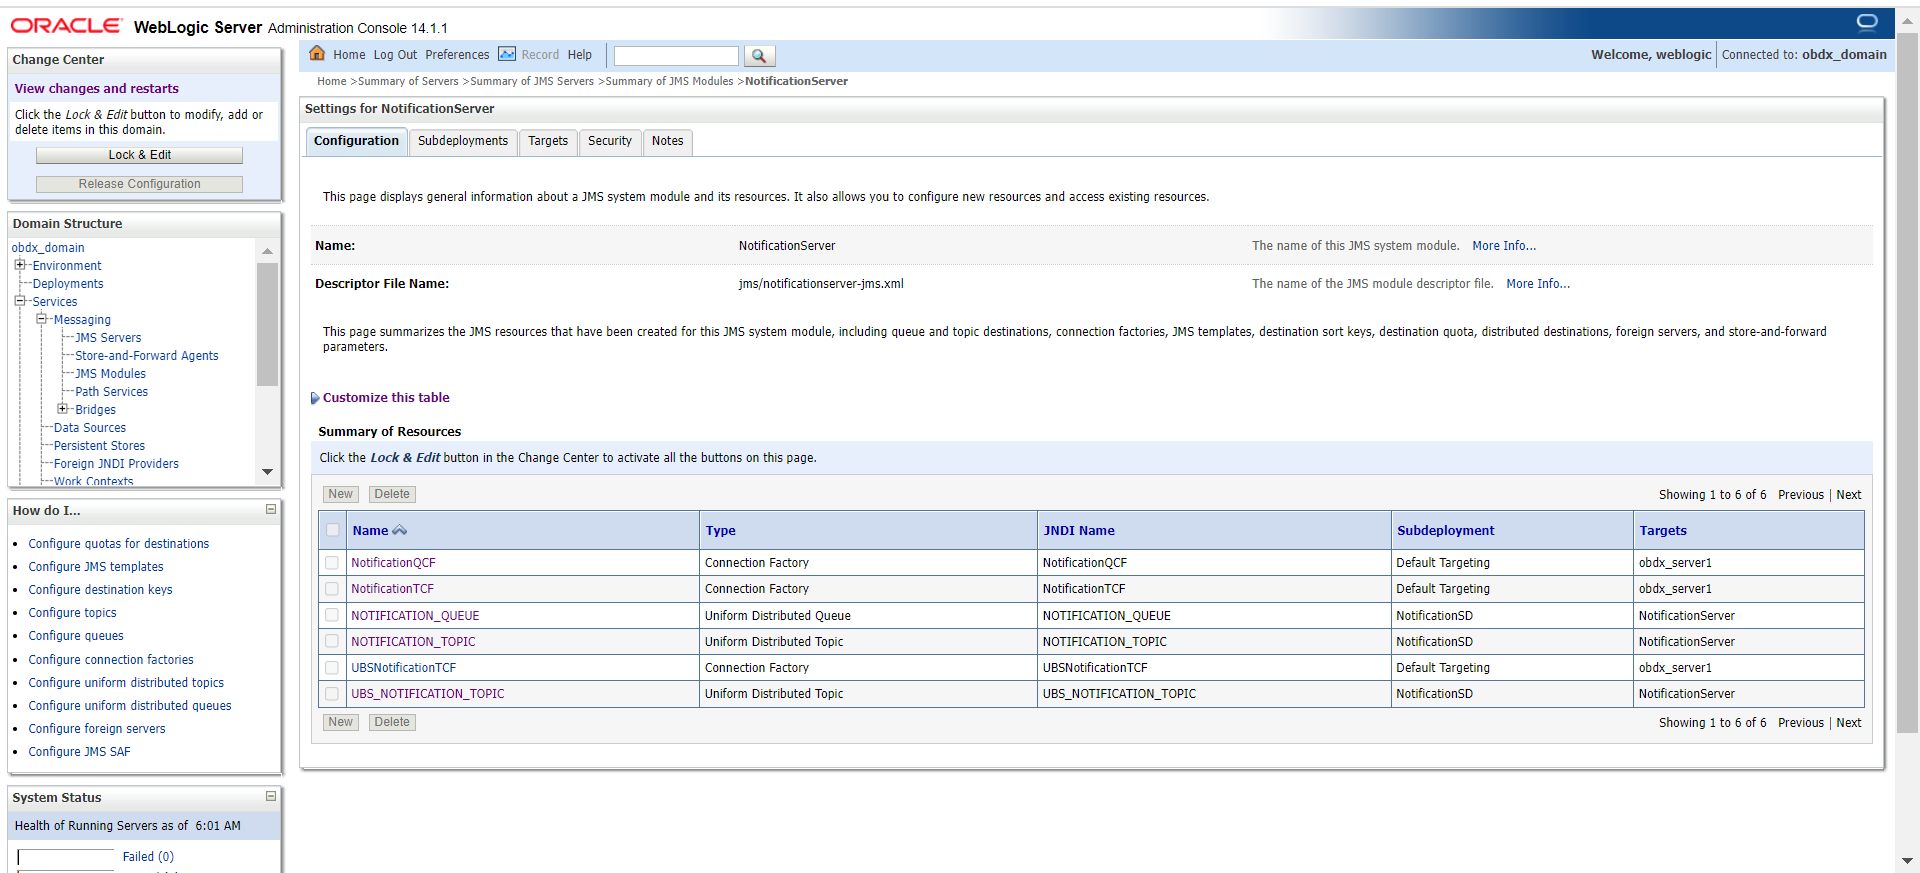The height and width of the screenshot is (873, 1920).
Task: Open Summary of Servers breadcrumb
Action: (408, 82)
